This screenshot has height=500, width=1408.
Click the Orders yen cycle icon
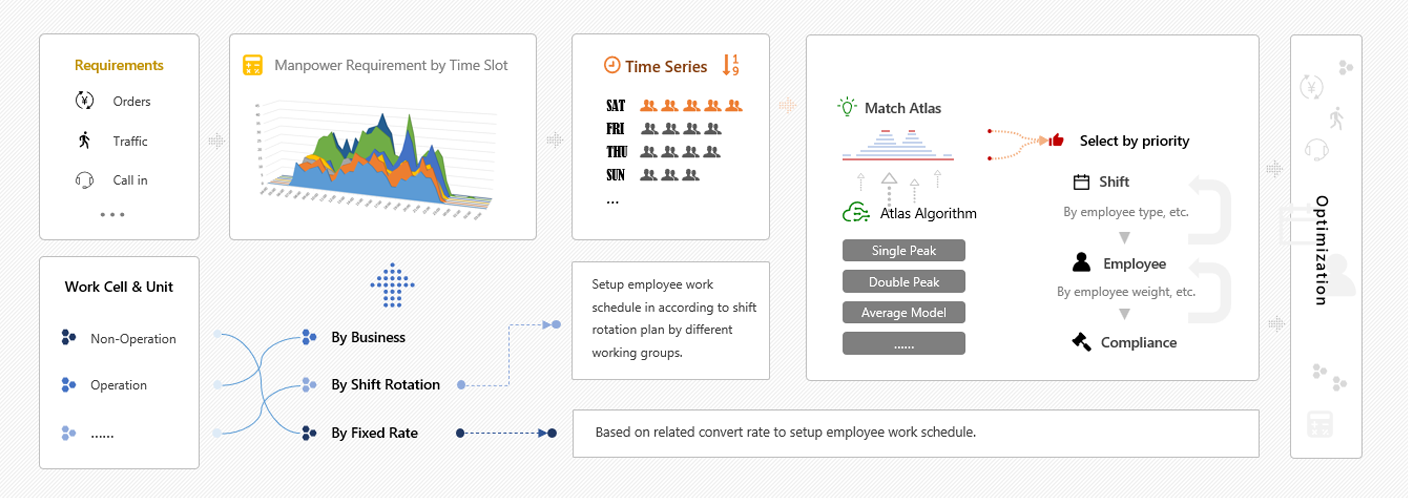coord(84,100)
